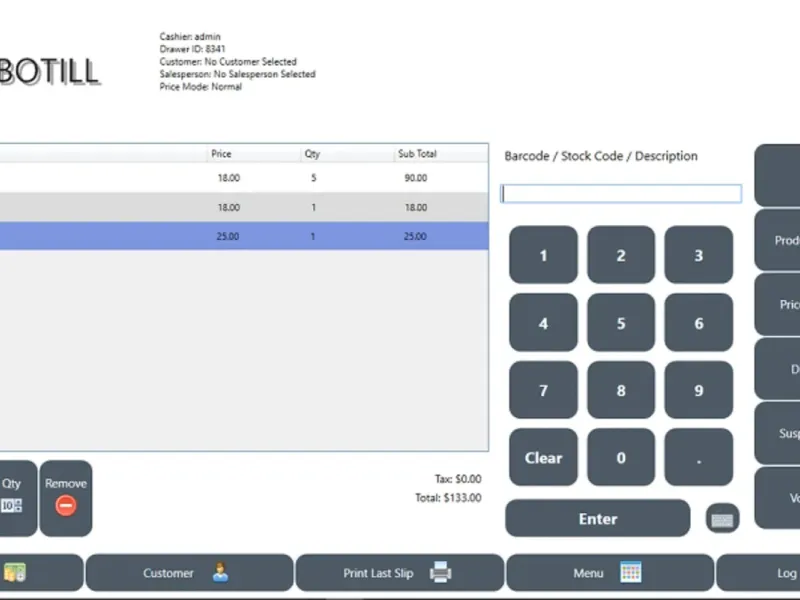Screen dimensions: 800x600
Task: Click the quantity 5 cell in first row
Action: [x=313, y=178]
